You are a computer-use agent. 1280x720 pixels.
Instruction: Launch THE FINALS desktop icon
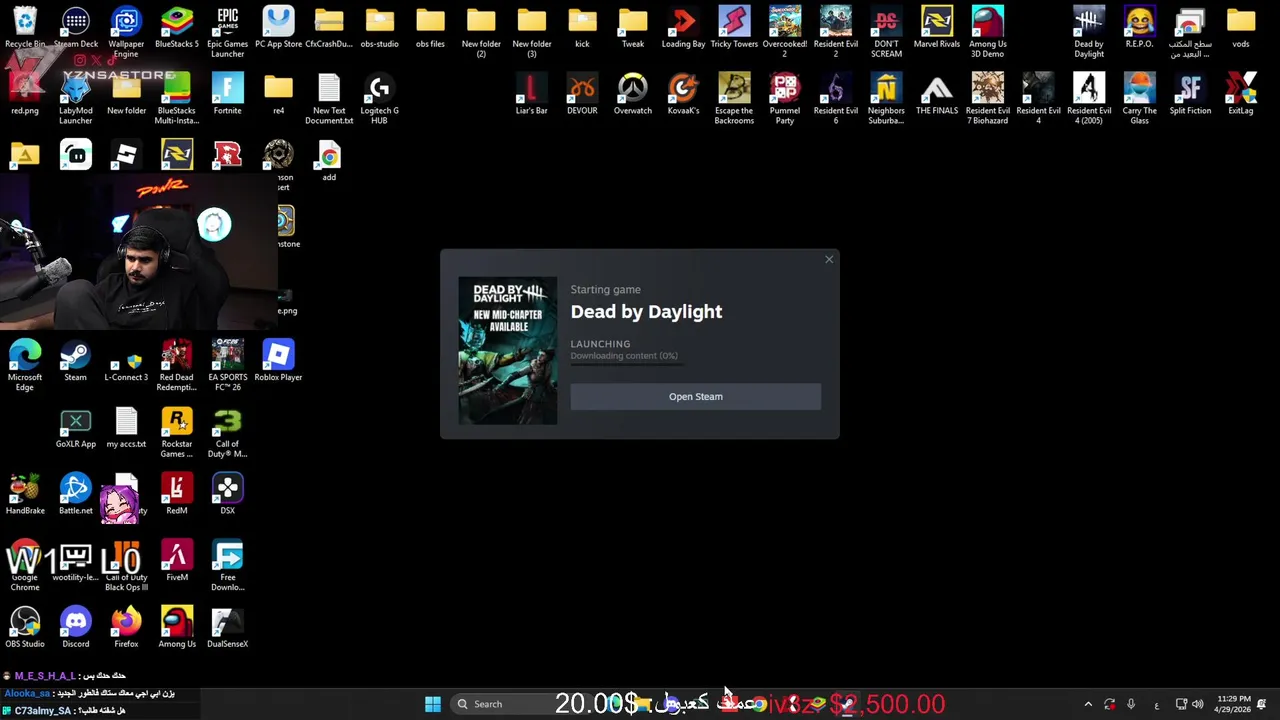click(937, 94)
